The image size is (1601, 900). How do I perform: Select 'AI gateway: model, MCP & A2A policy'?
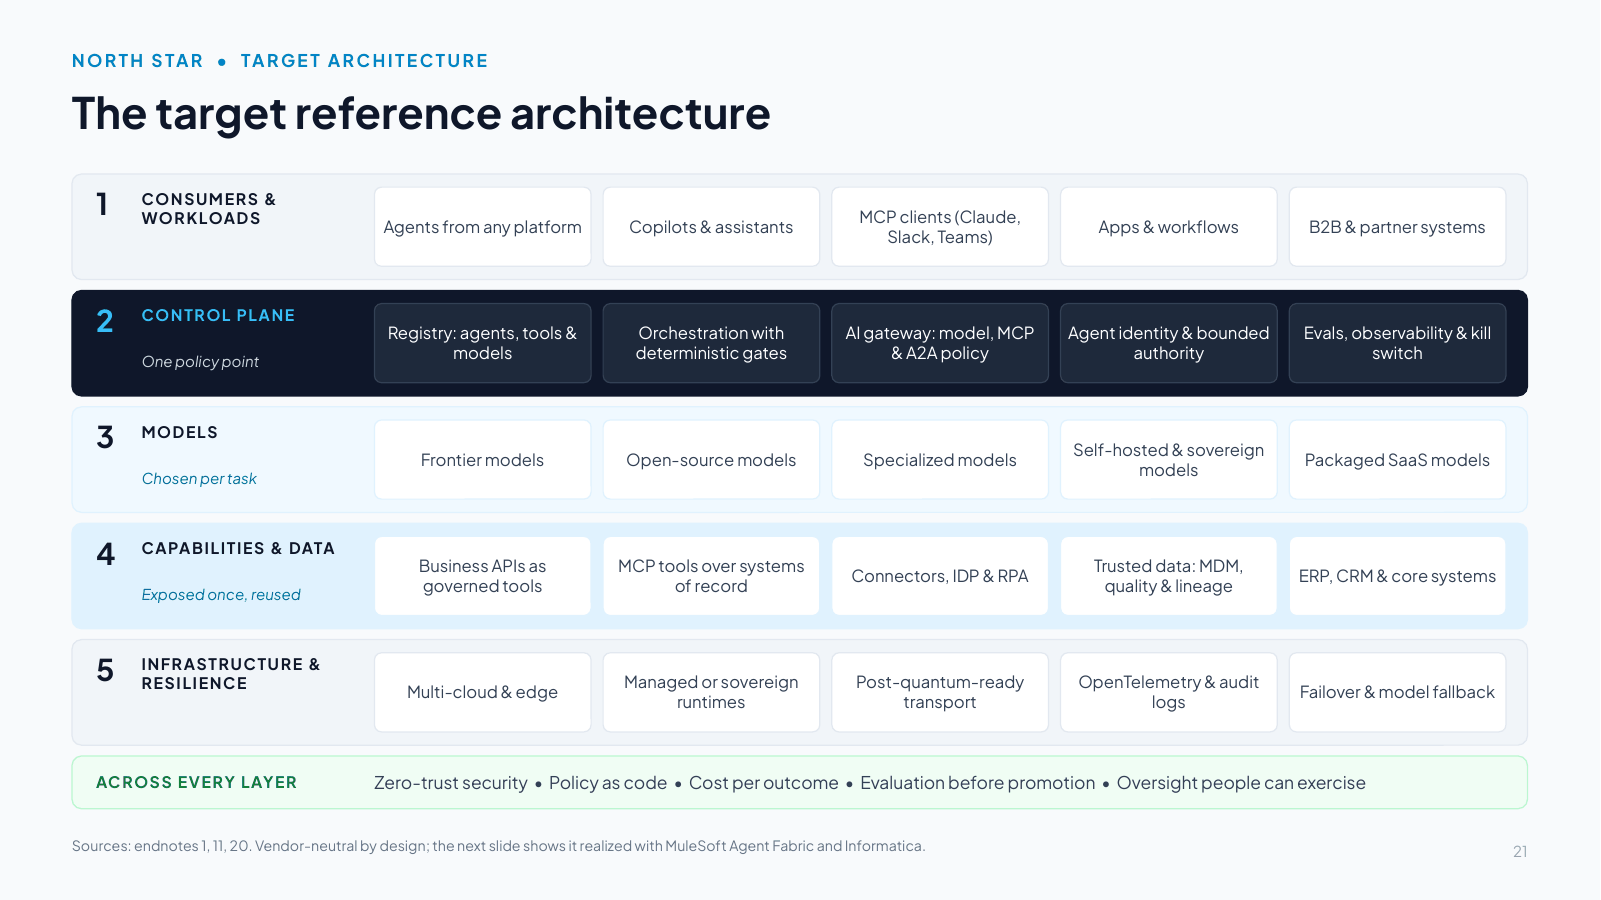[x=940, y=343]
